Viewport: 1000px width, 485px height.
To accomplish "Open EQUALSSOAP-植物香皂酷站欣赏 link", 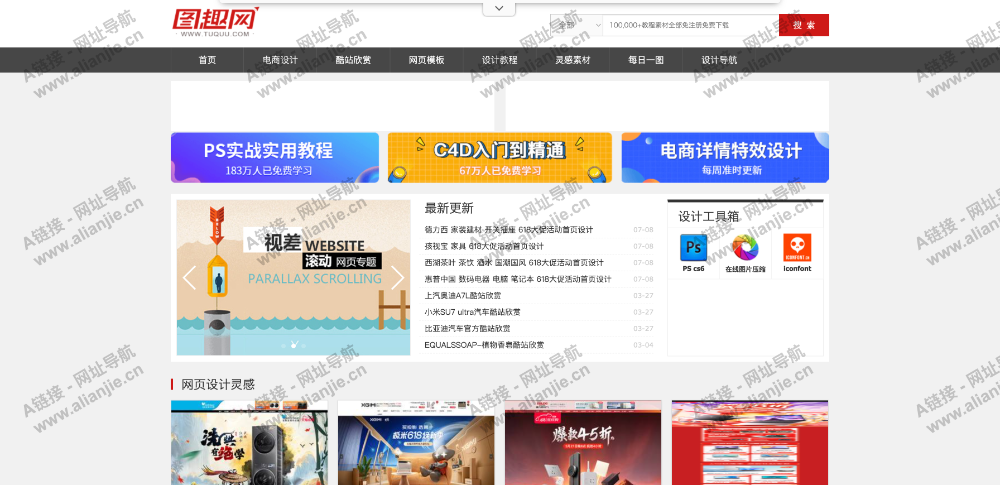I will pos(484,345).
